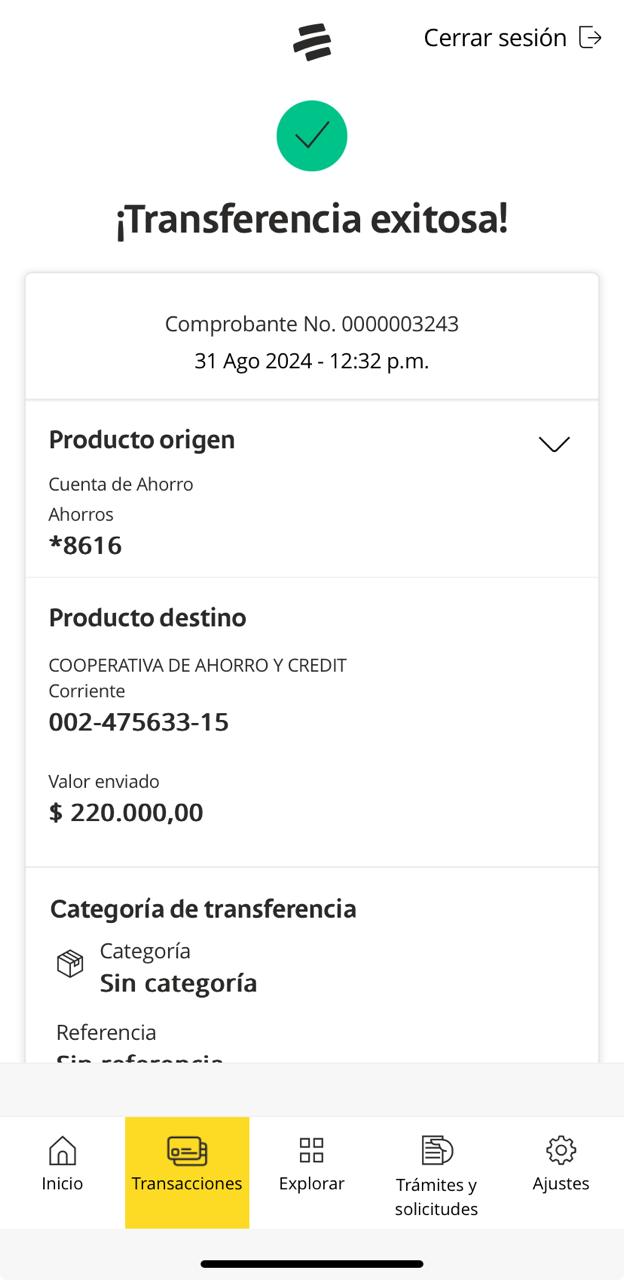Click the logout arrow icon

click(591, 38)
